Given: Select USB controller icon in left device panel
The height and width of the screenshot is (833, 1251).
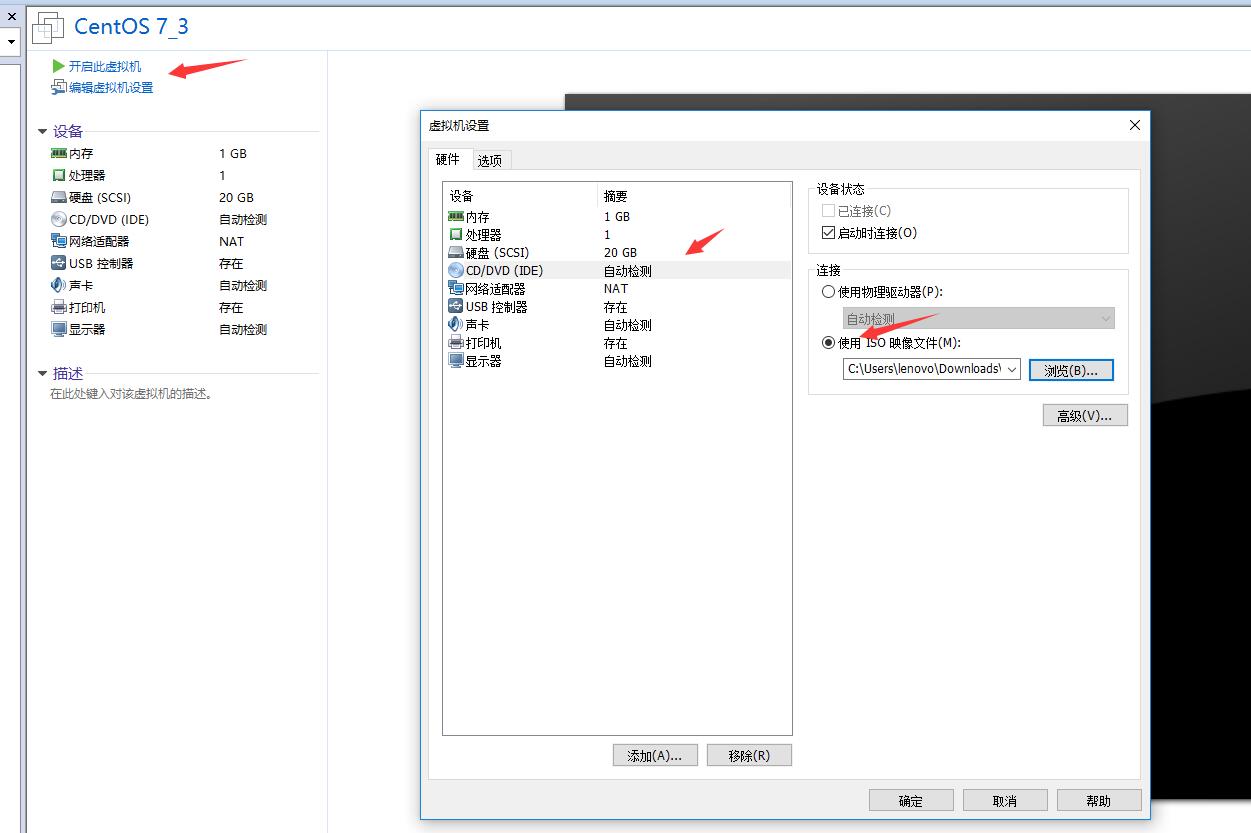Looking at the screenshot, I should point(59,263).
